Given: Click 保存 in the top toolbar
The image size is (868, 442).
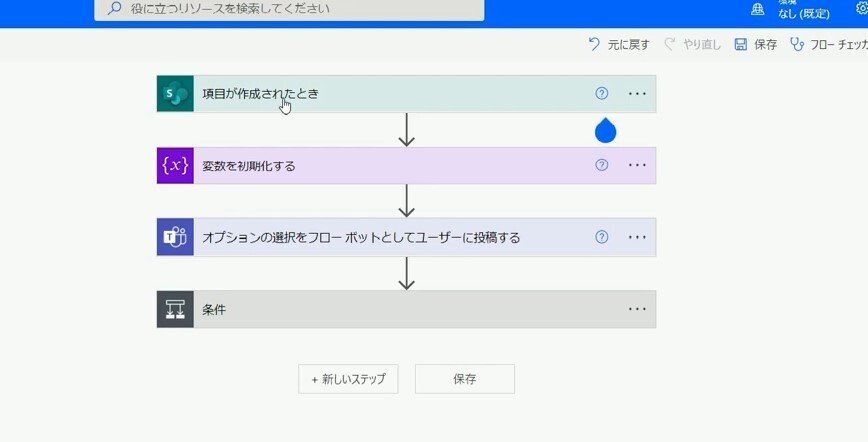Looking at the screenshot, I should pos(756,44).
